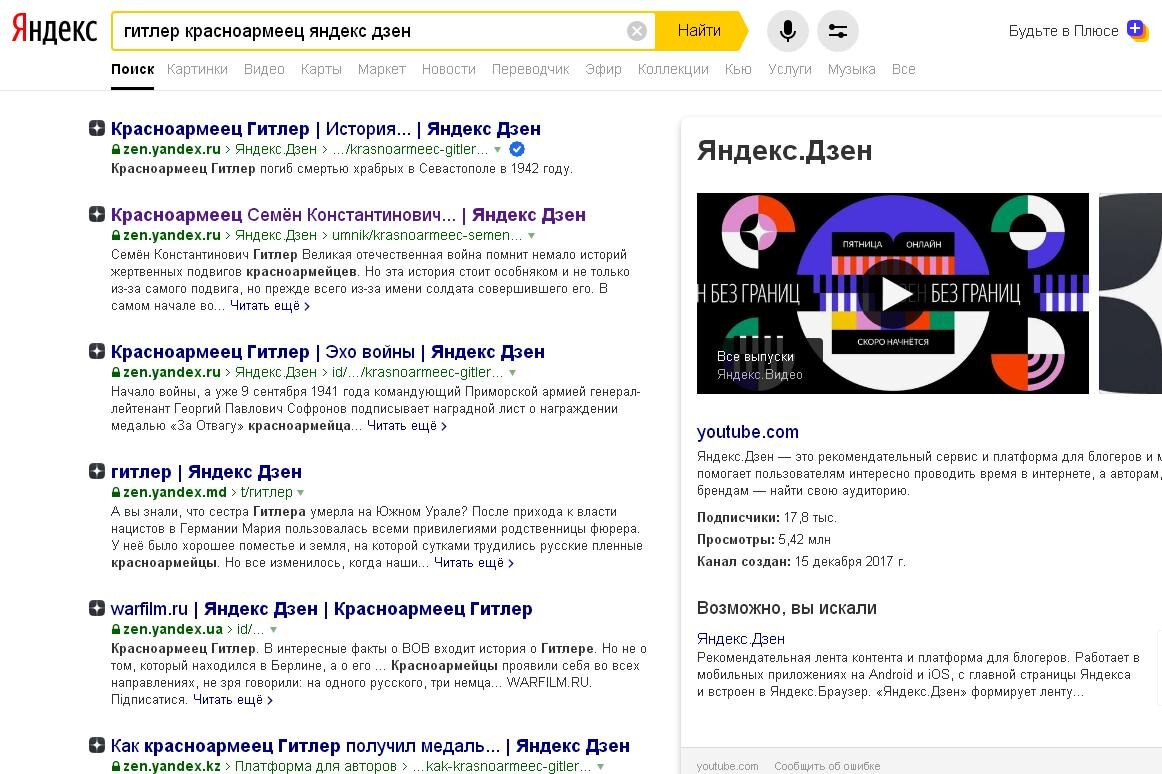Select the Поиск tab

tap(133, 69)
